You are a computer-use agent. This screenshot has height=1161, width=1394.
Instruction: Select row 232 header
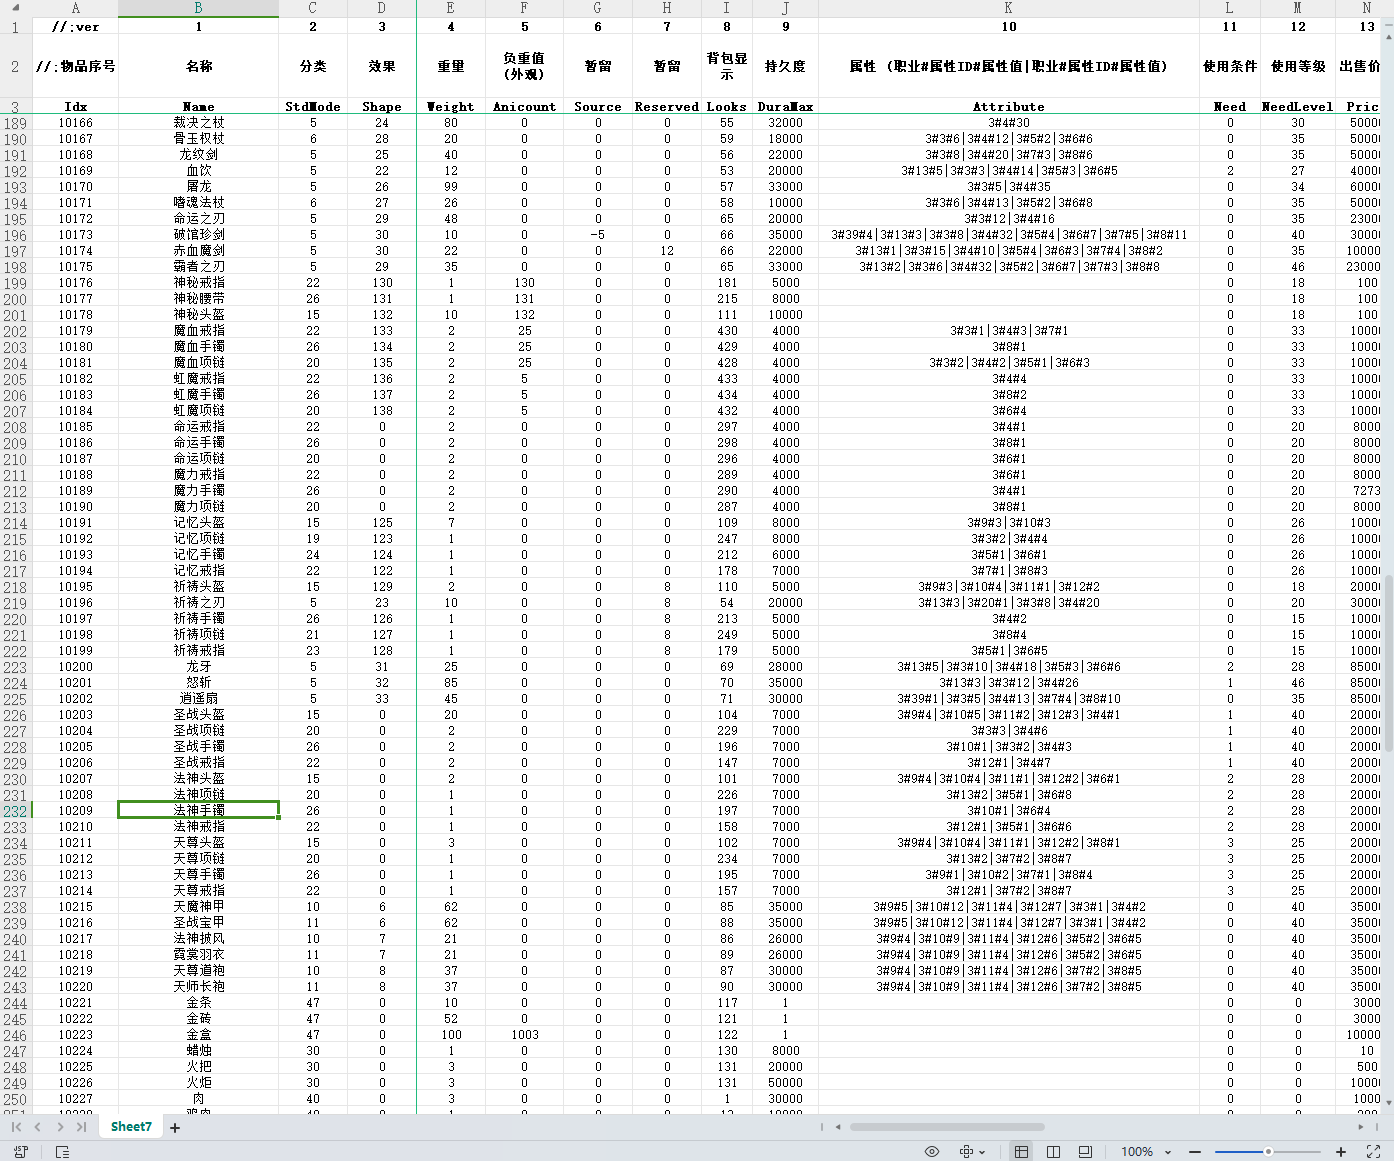tap(15, 811)
